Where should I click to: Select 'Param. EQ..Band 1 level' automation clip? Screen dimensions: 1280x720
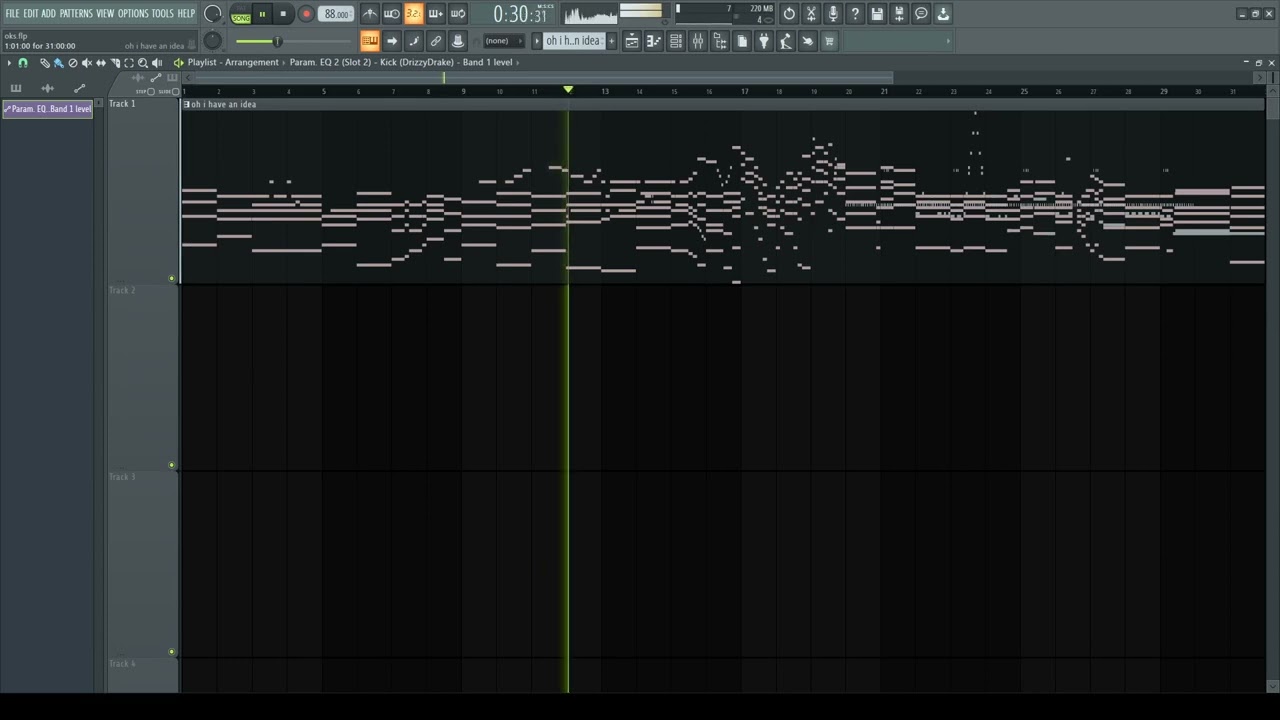tap(48, 109)
